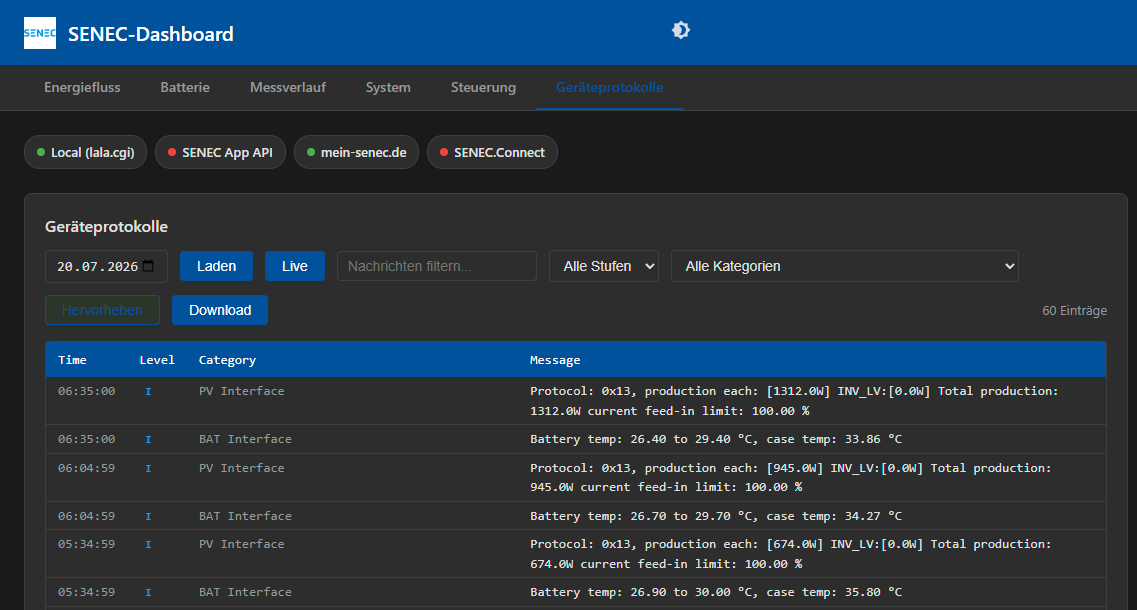Viewport: 1137px width, 610px height.
Task: Click the Message column header
Action: coord(555,360)
